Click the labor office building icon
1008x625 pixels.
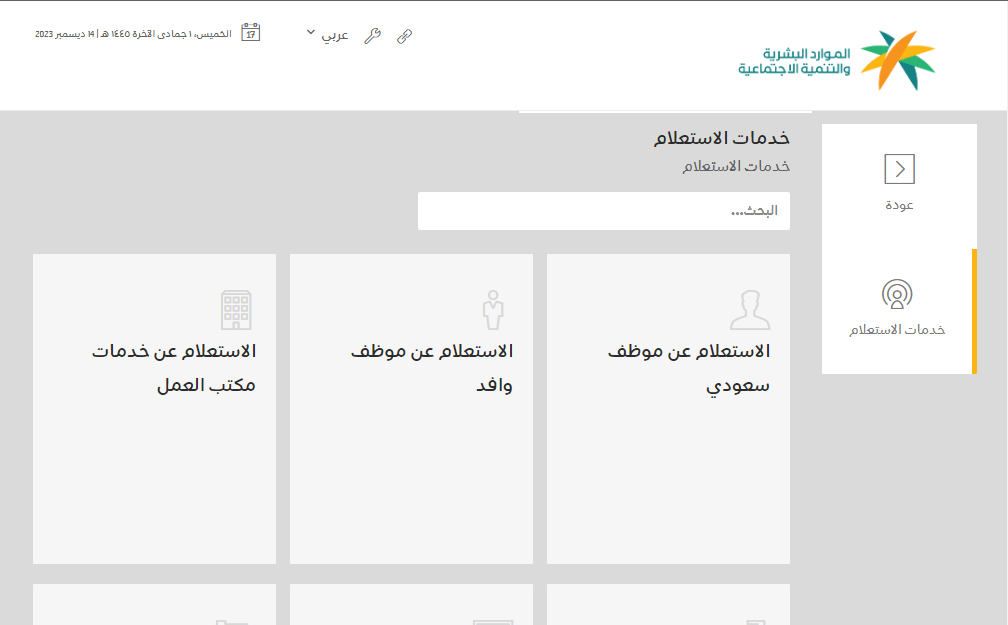236,310
